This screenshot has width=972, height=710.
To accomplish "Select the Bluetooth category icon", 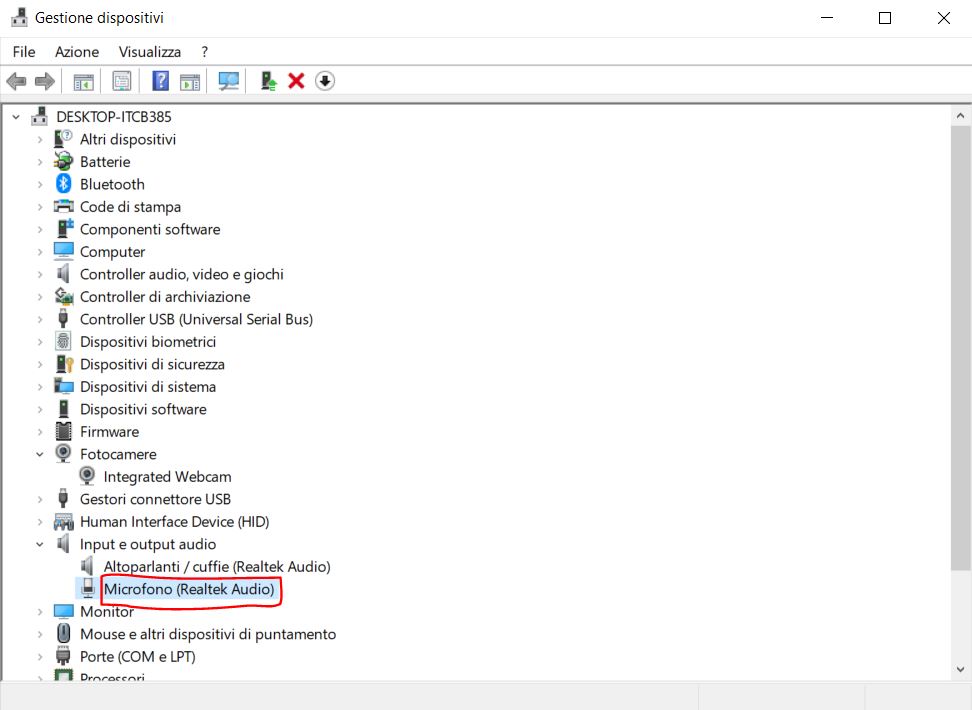I will (63, 184).
